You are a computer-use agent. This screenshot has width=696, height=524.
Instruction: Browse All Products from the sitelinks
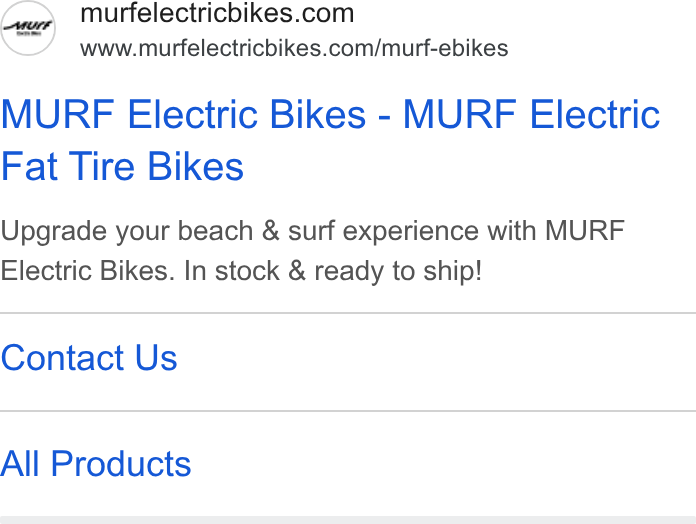pos(95,464)
